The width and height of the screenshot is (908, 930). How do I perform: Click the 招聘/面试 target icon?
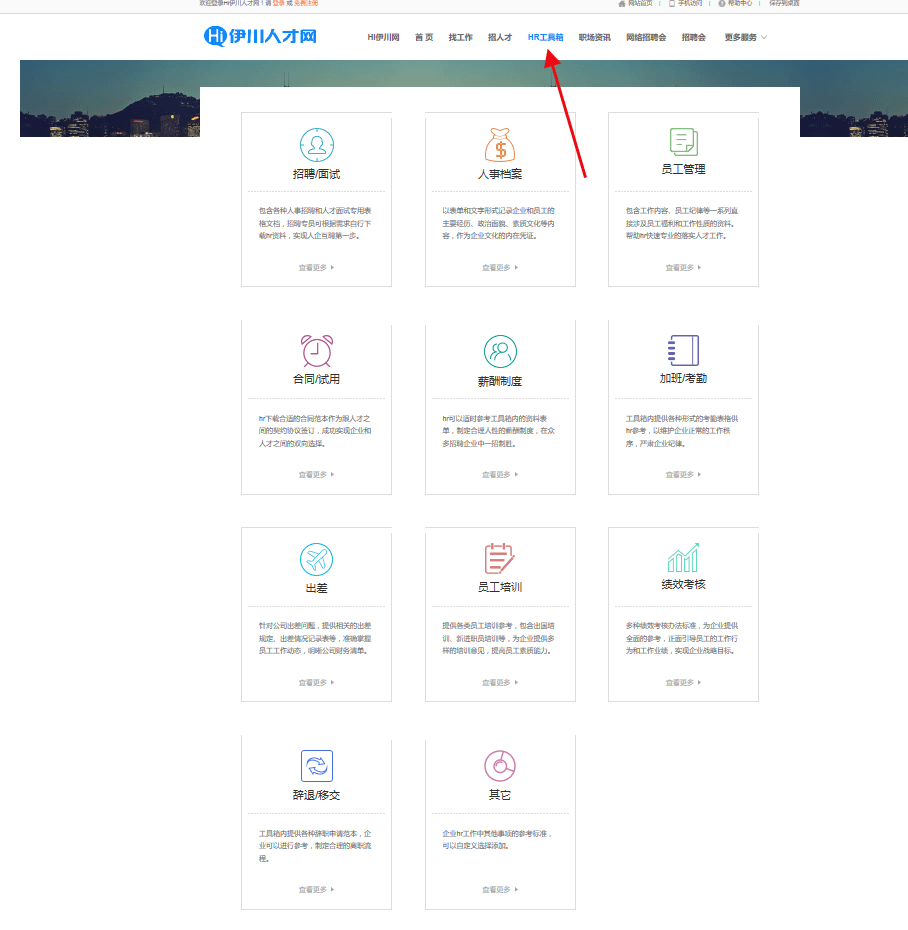[316, 144]
